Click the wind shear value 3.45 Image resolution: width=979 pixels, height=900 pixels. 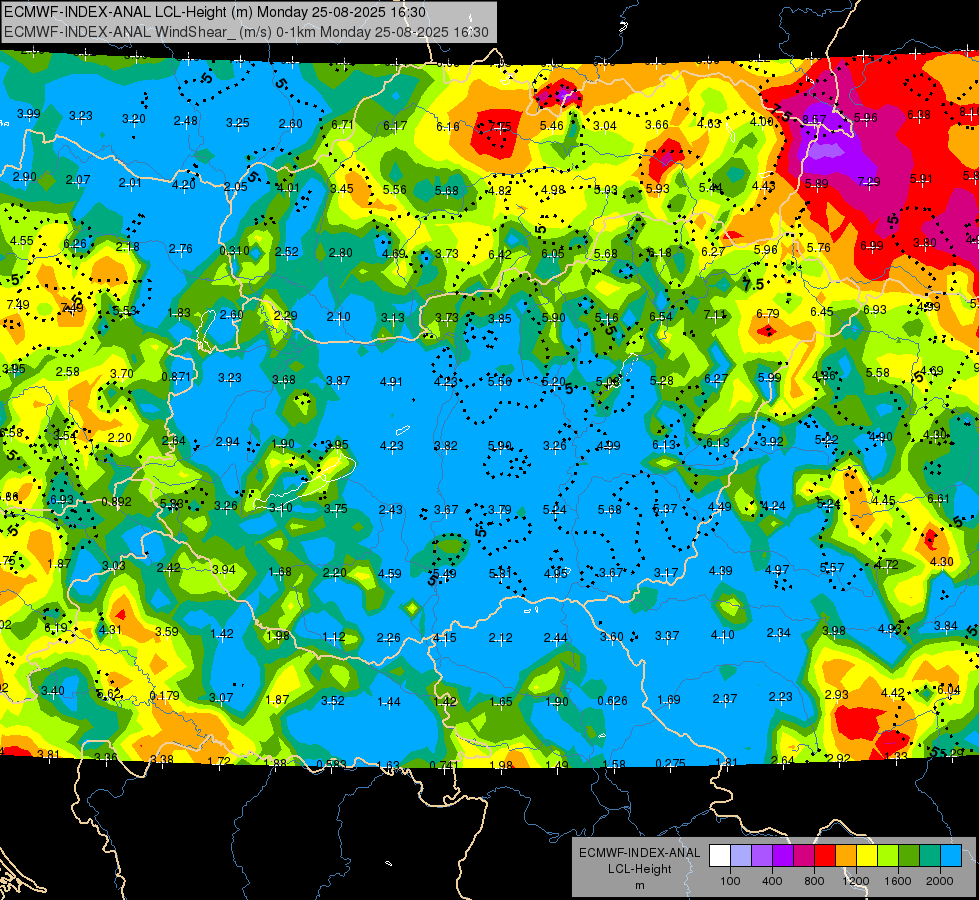(342, 189)
